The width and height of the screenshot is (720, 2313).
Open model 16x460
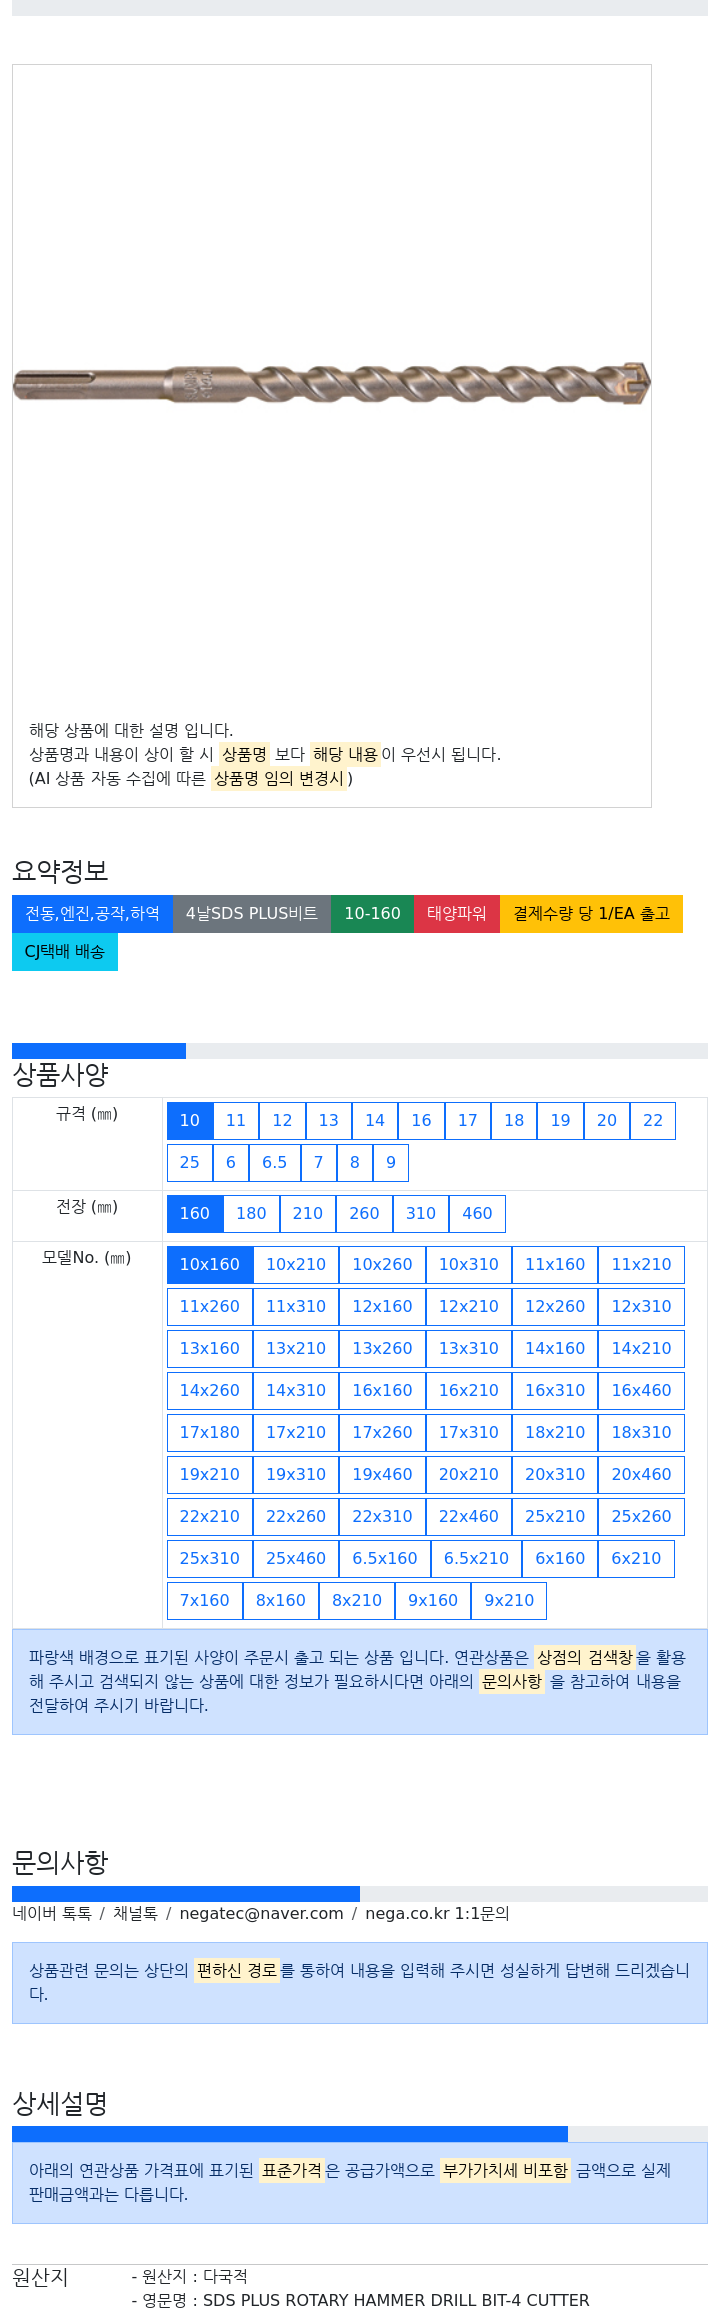641,1391
